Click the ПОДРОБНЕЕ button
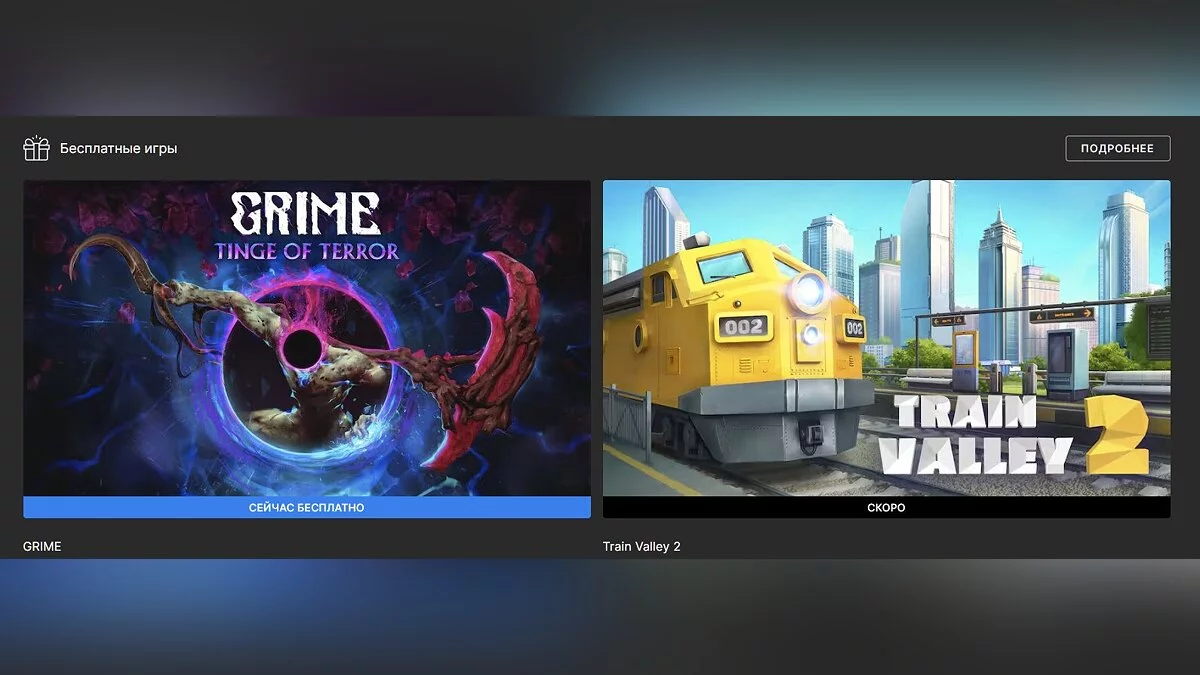1200x675 pixels. pyautogui.click(x=1117, y=148)
